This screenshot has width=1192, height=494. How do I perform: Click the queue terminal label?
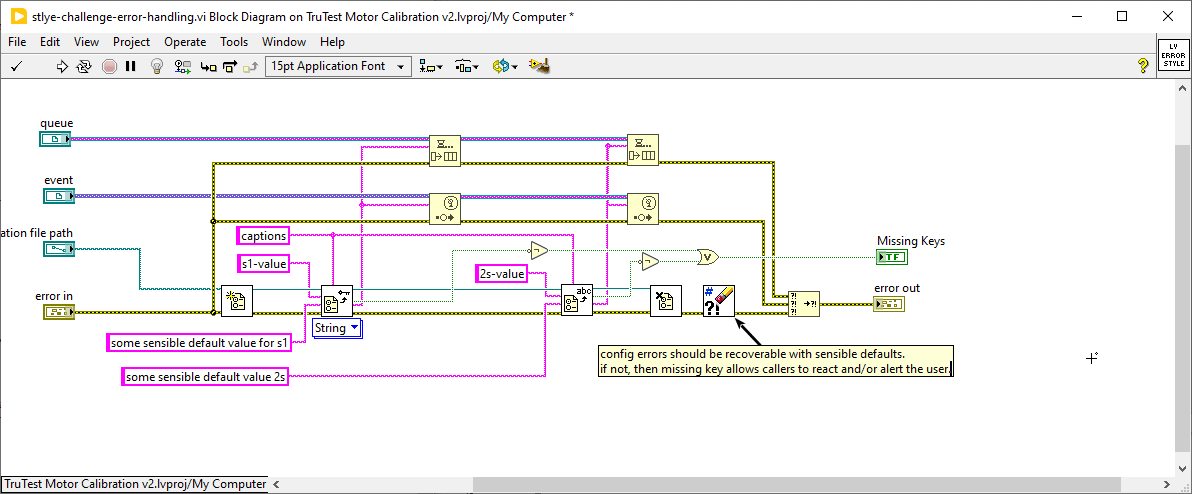pyautogui.click(x=57, y=123)
